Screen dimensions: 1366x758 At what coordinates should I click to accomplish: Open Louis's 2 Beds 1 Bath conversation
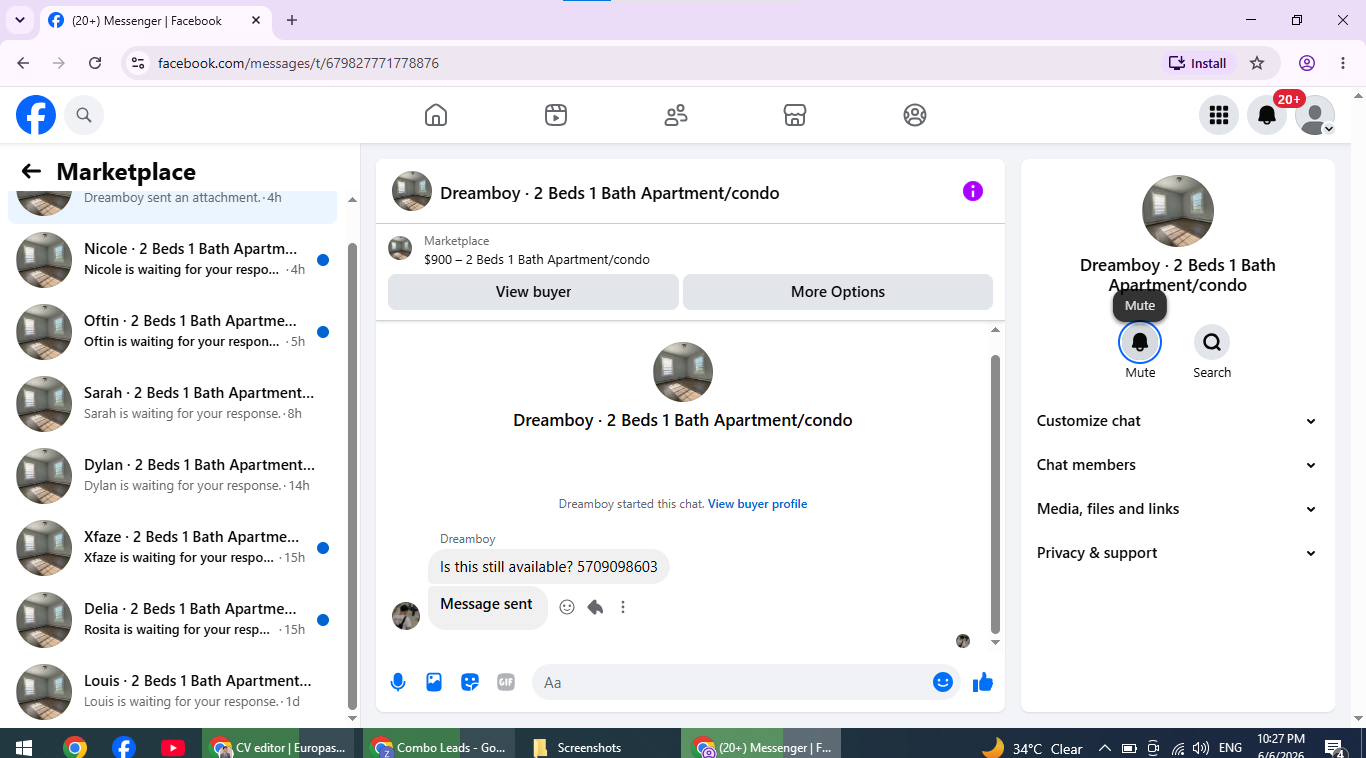click(173, 692)
